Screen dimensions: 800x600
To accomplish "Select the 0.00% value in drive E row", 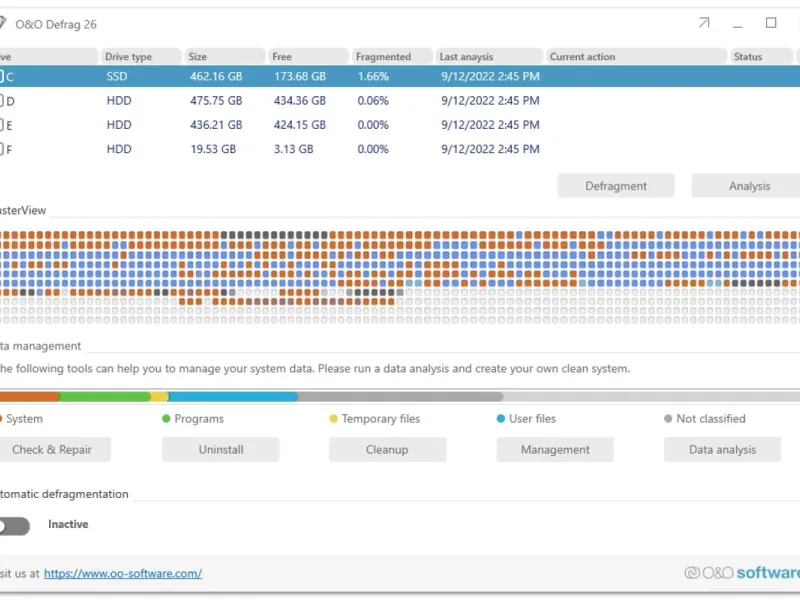I will (373, 125).
